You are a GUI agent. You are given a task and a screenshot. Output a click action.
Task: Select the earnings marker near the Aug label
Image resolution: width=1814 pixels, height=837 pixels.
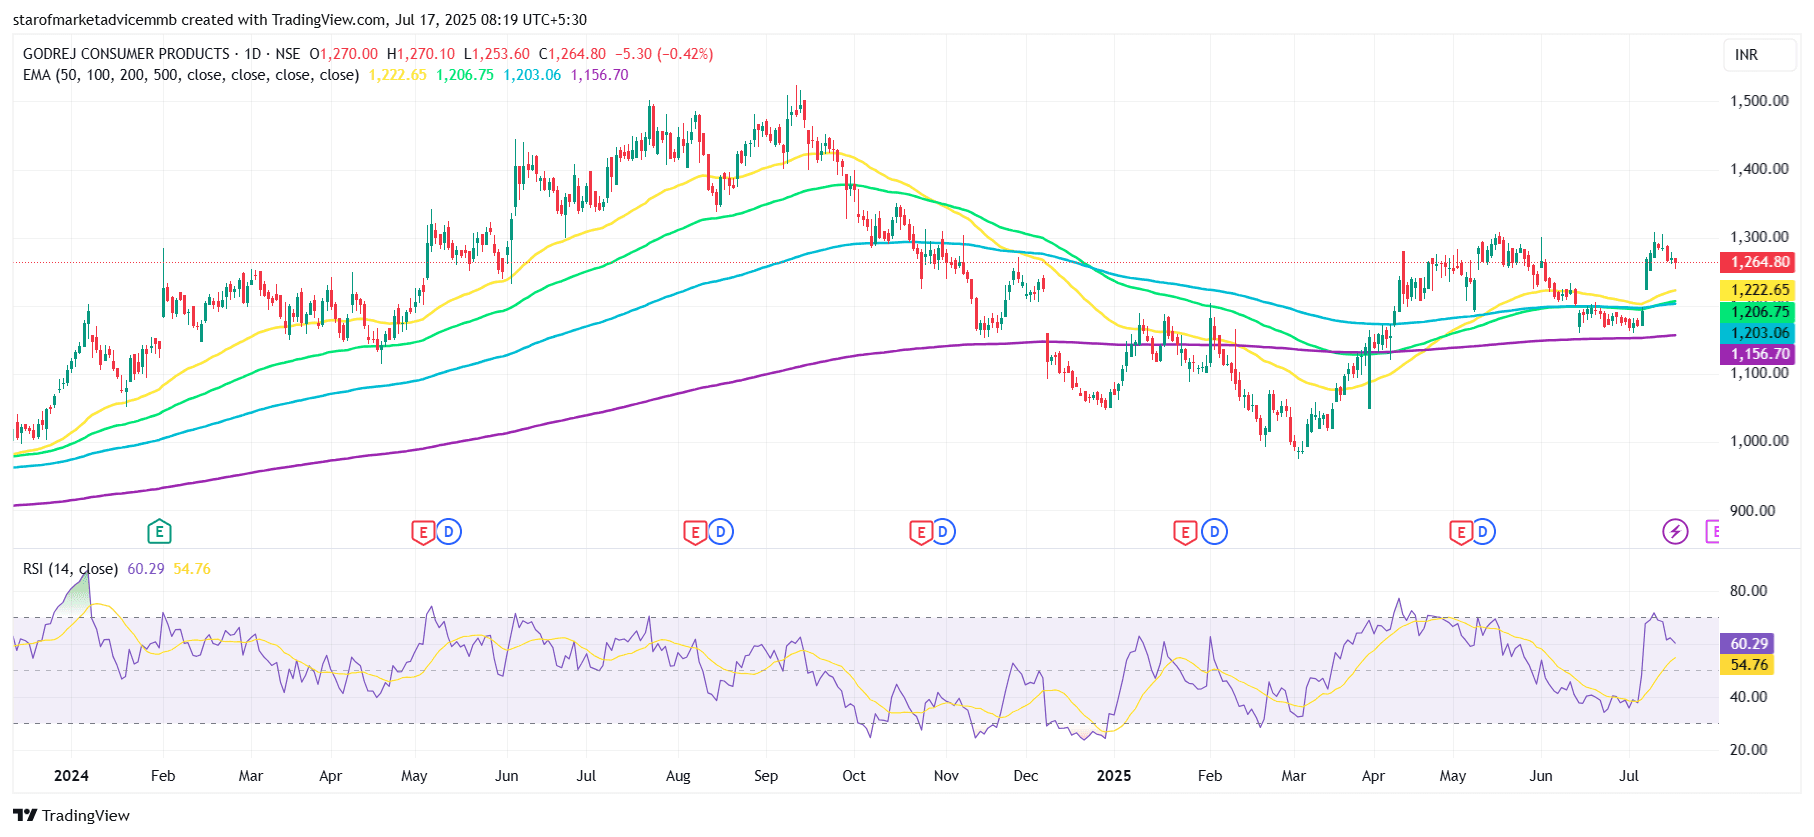coord(695,532)
